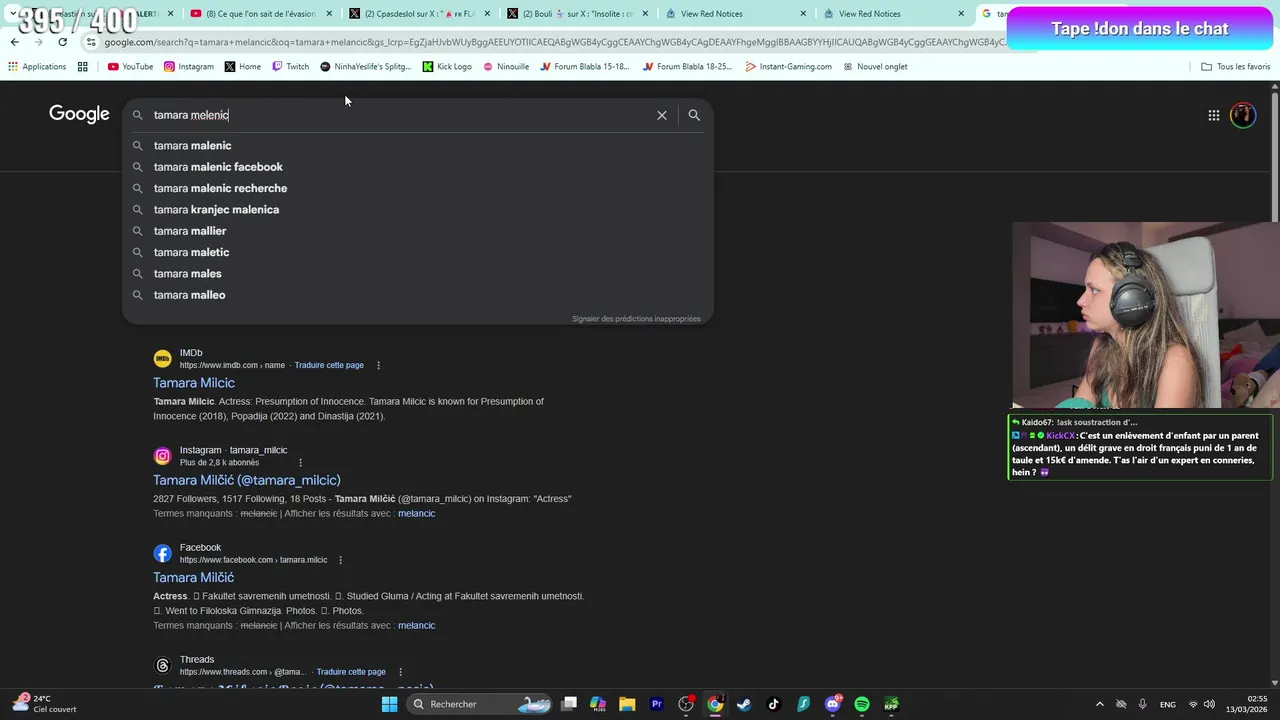Image resolution: width=1280 pixels, height=720 pixels.
Task: Open Instagram result three-dot menu
Action: click(300, 462)
